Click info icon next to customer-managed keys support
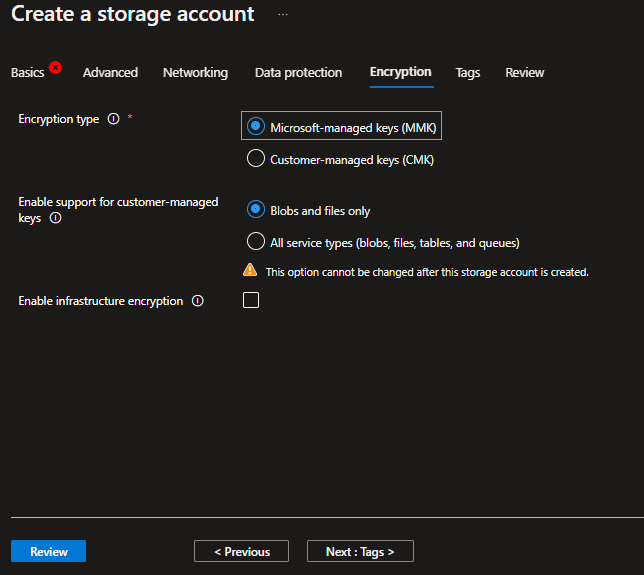Image resolution: width=644 pixels, height=575 pixels. click(55, 218)
